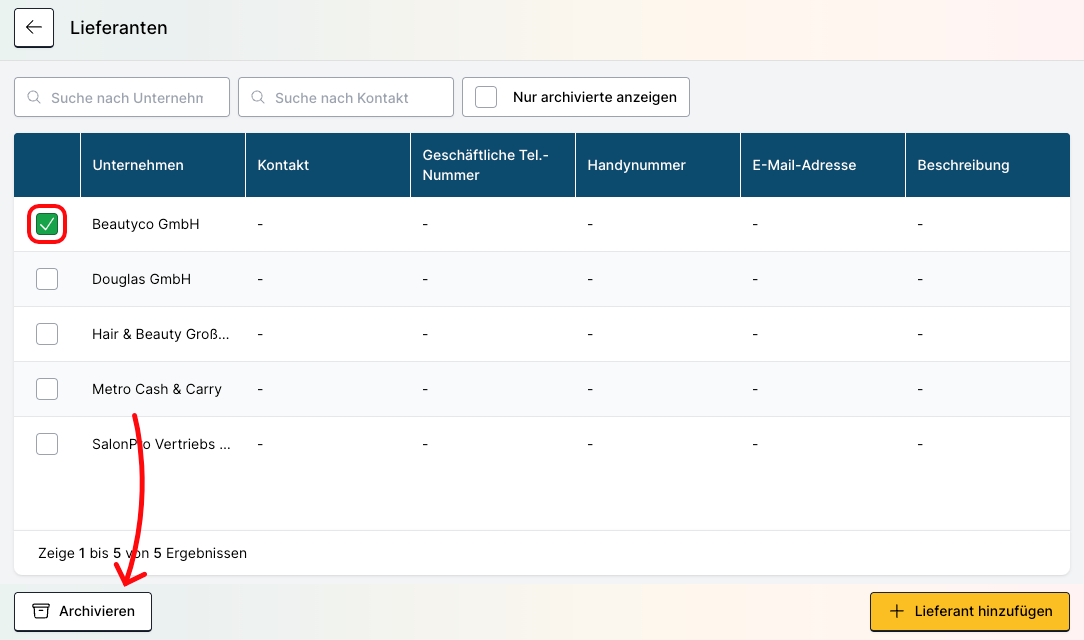The image size is (1084, 640).
Task: Check the Hair & Beauty Groß... row checkbox
Action: (x=47, y=334)
